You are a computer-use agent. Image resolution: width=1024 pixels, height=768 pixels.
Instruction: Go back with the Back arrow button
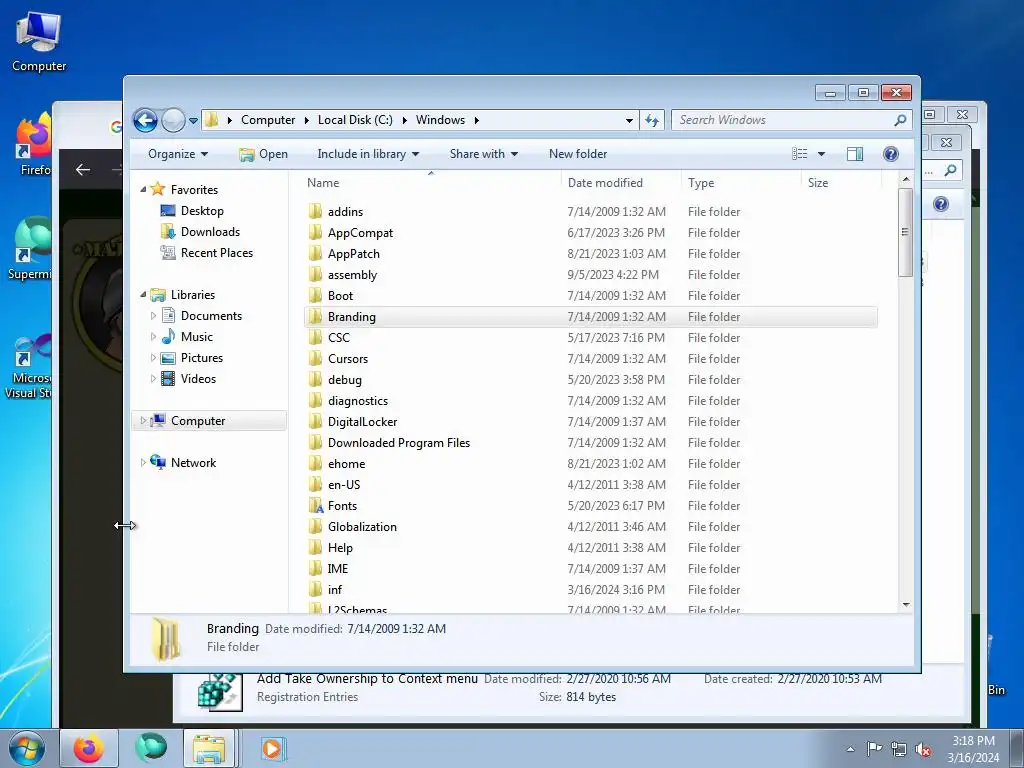tap(145, 120)
